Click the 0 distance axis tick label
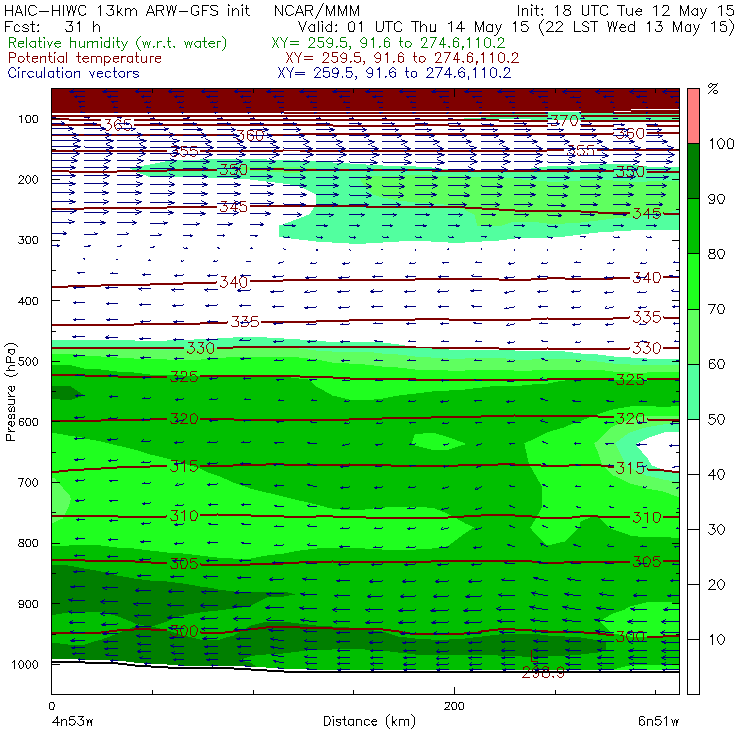The image size is (740, 740). click(52, 706)
